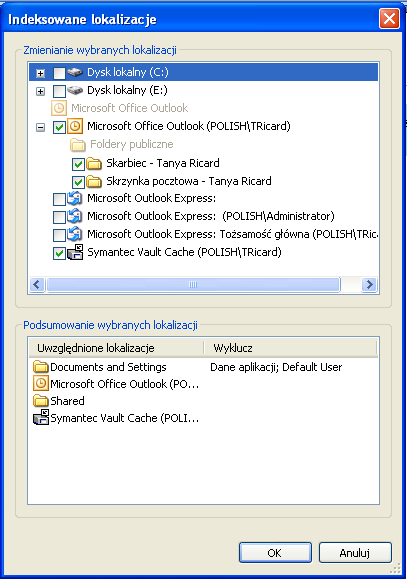Select Documents and Settings in summary list
Screen dimensions: 407x579
coord(108,367)
